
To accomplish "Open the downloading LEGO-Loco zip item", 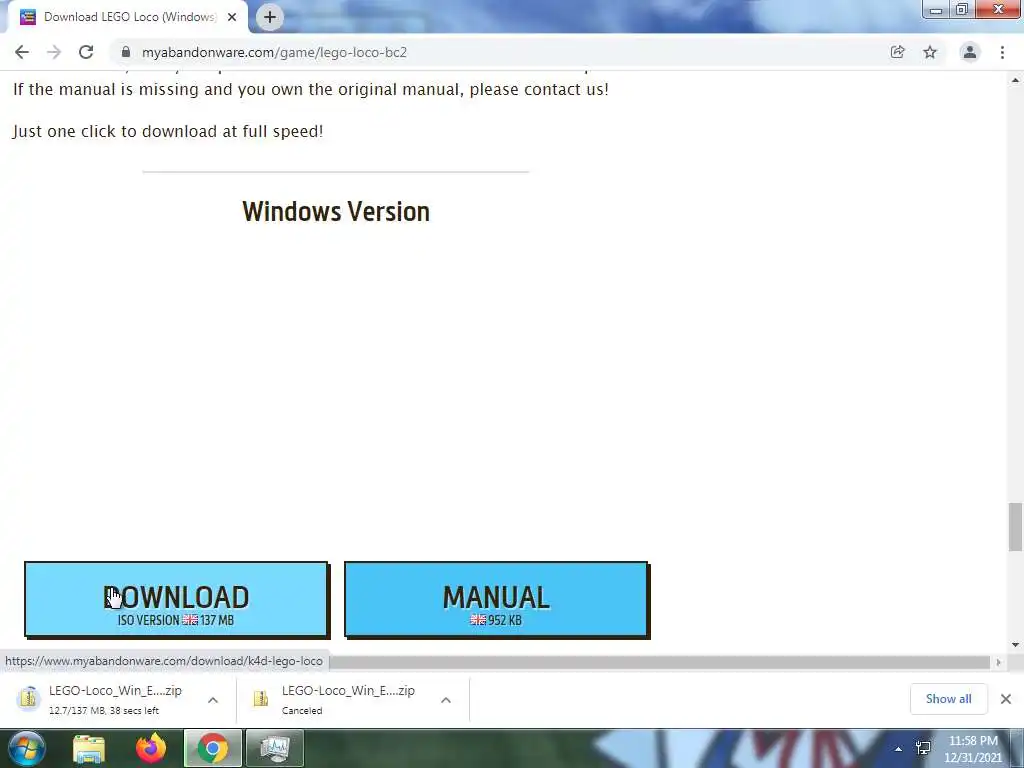I will 108,699.
